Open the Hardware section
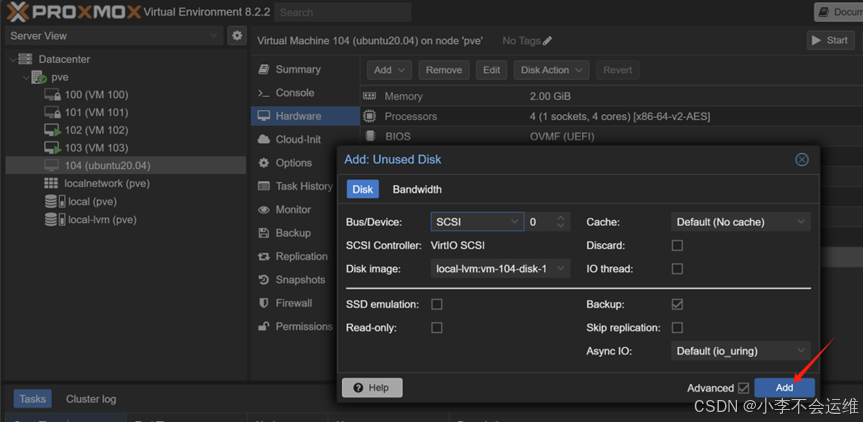 305,116
